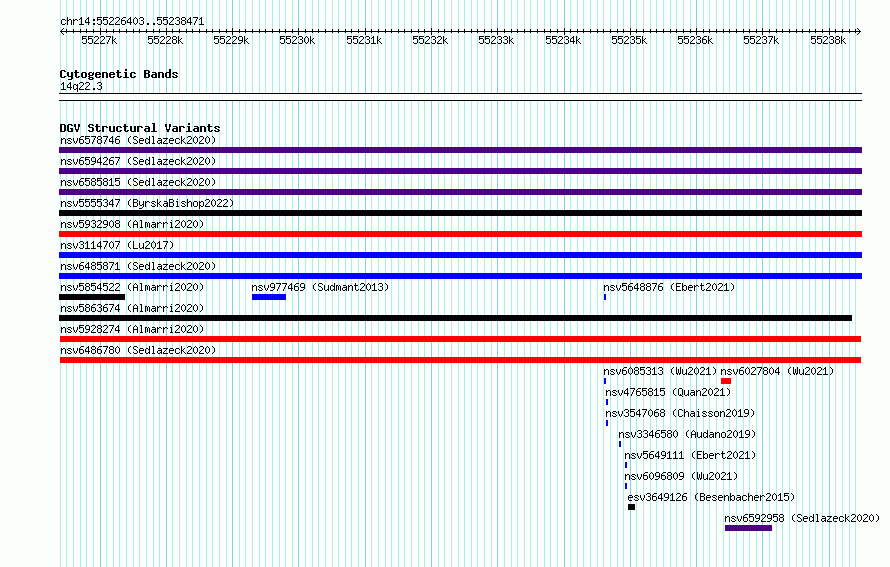Viewport: 890px width, 567px height.
Task: Click the 55236k ruler label
Action: click(695, 40)
